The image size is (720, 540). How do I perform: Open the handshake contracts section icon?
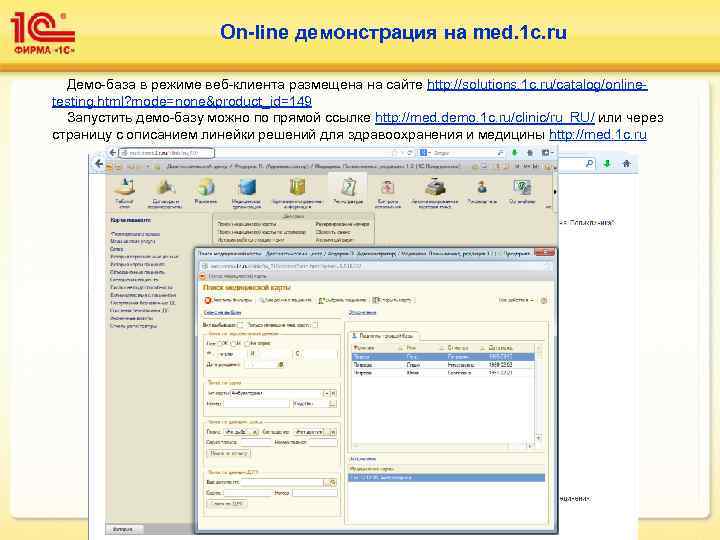pos(165,187)
